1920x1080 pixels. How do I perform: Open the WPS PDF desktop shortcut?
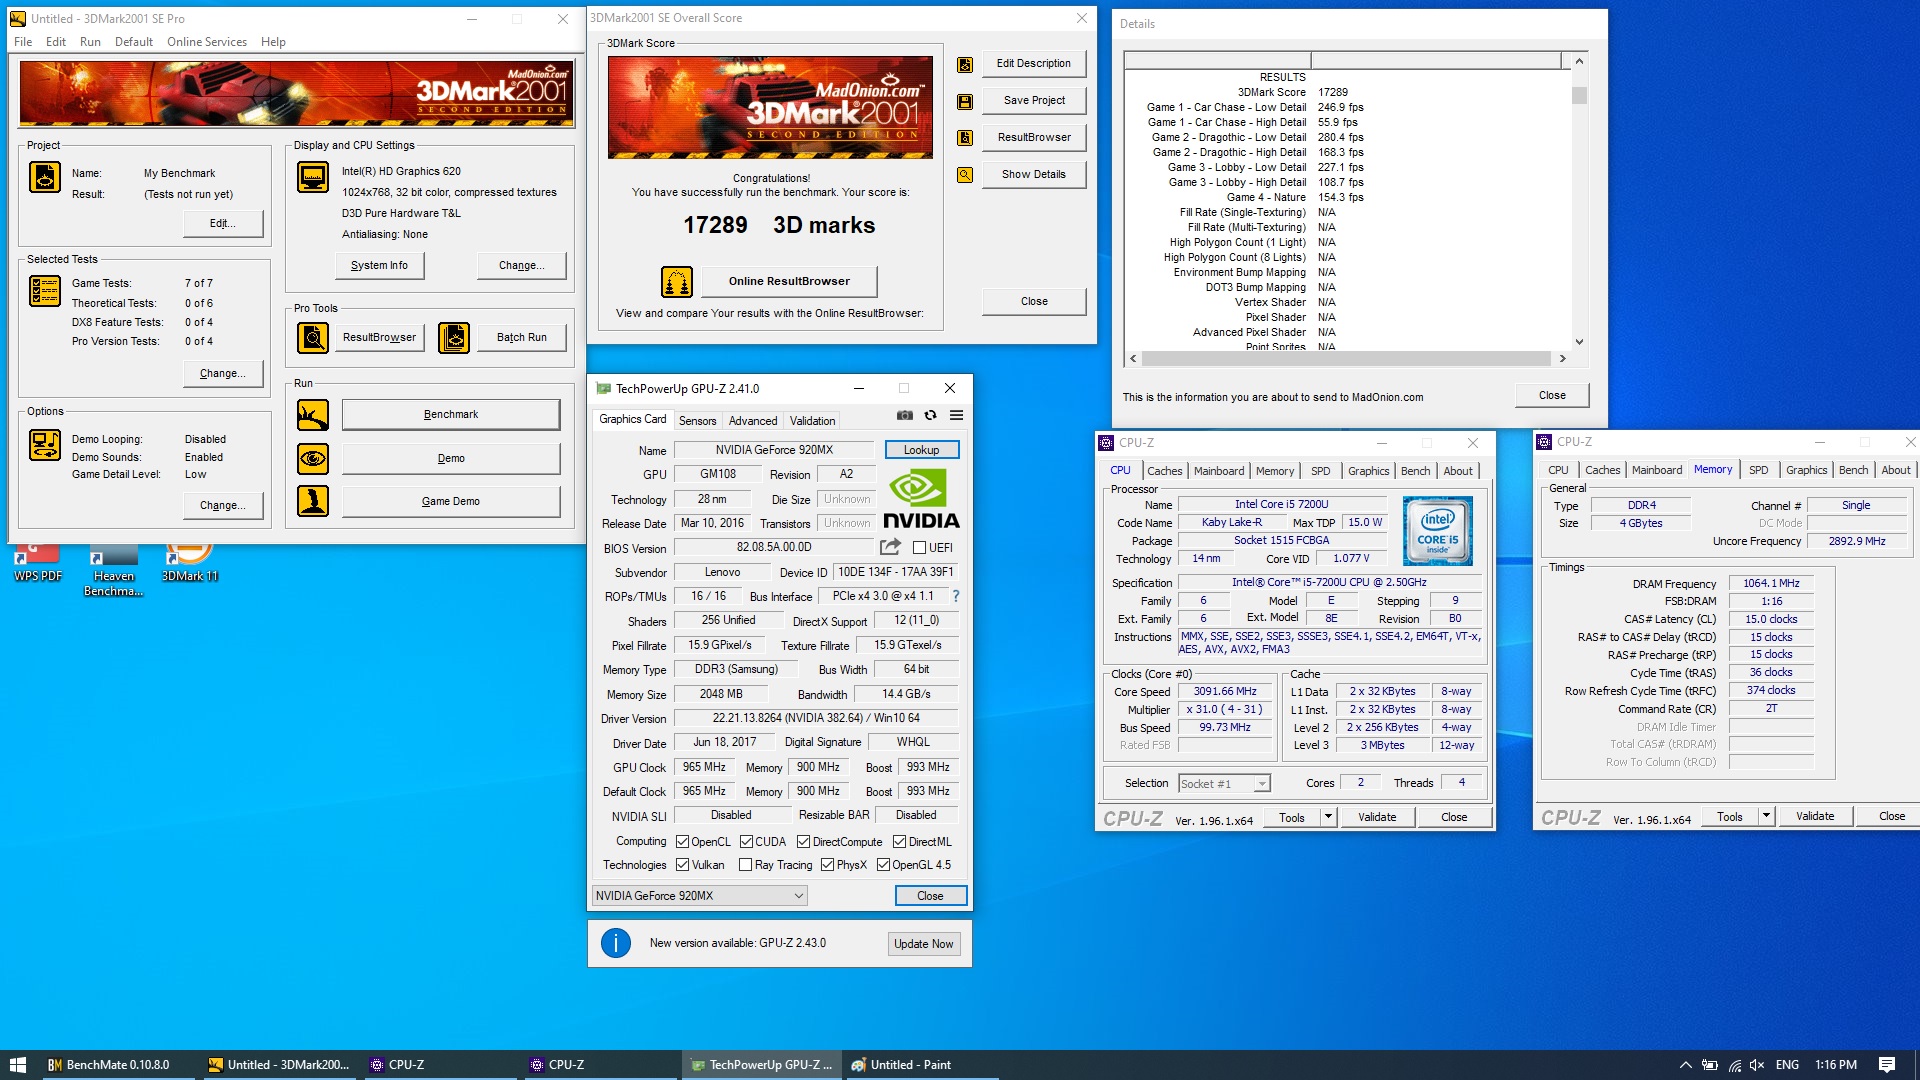click(x=38, y=563)
